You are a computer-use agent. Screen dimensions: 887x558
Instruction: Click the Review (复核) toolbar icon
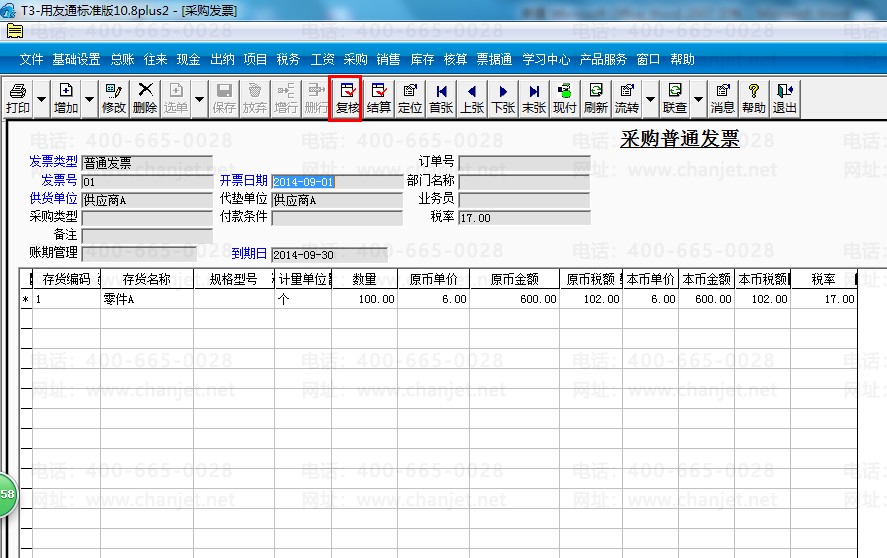(347, 98)
